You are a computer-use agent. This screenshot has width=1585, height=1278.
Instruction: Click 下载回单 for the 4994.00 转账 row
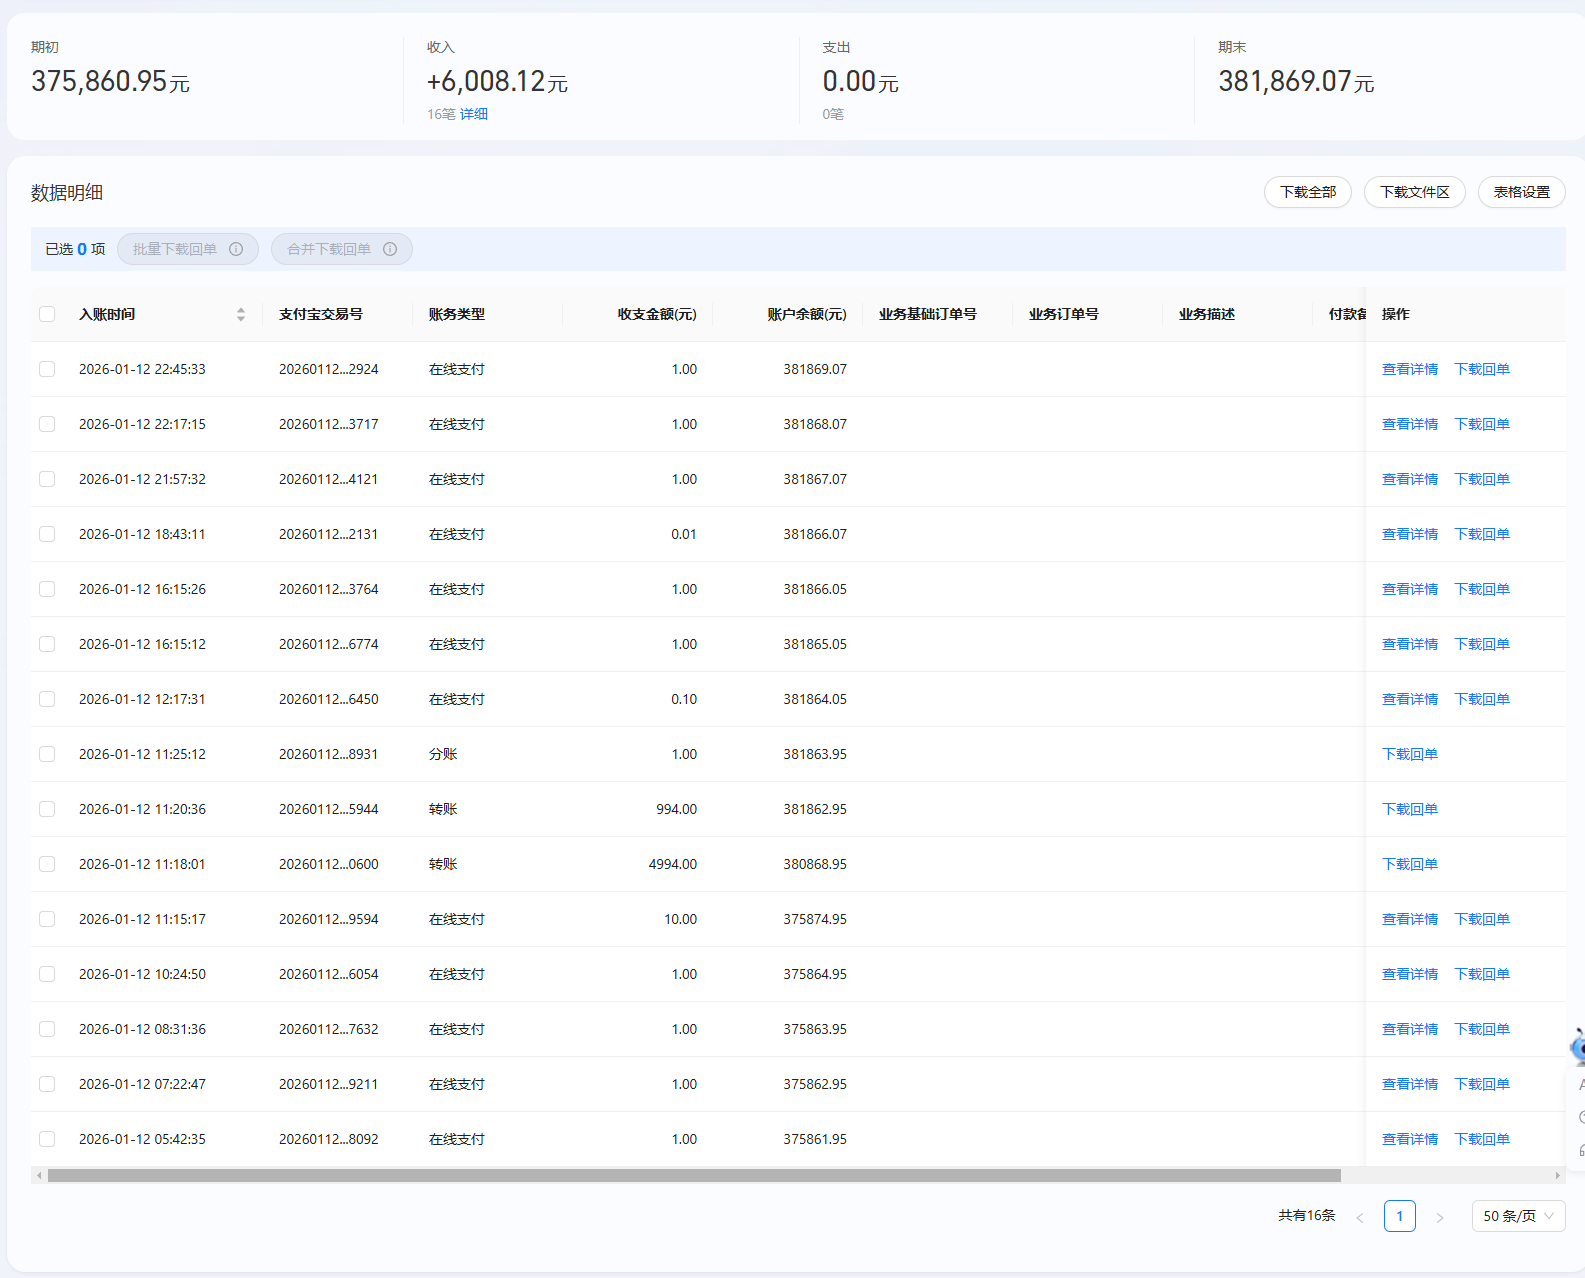[x=1409, y=864]
